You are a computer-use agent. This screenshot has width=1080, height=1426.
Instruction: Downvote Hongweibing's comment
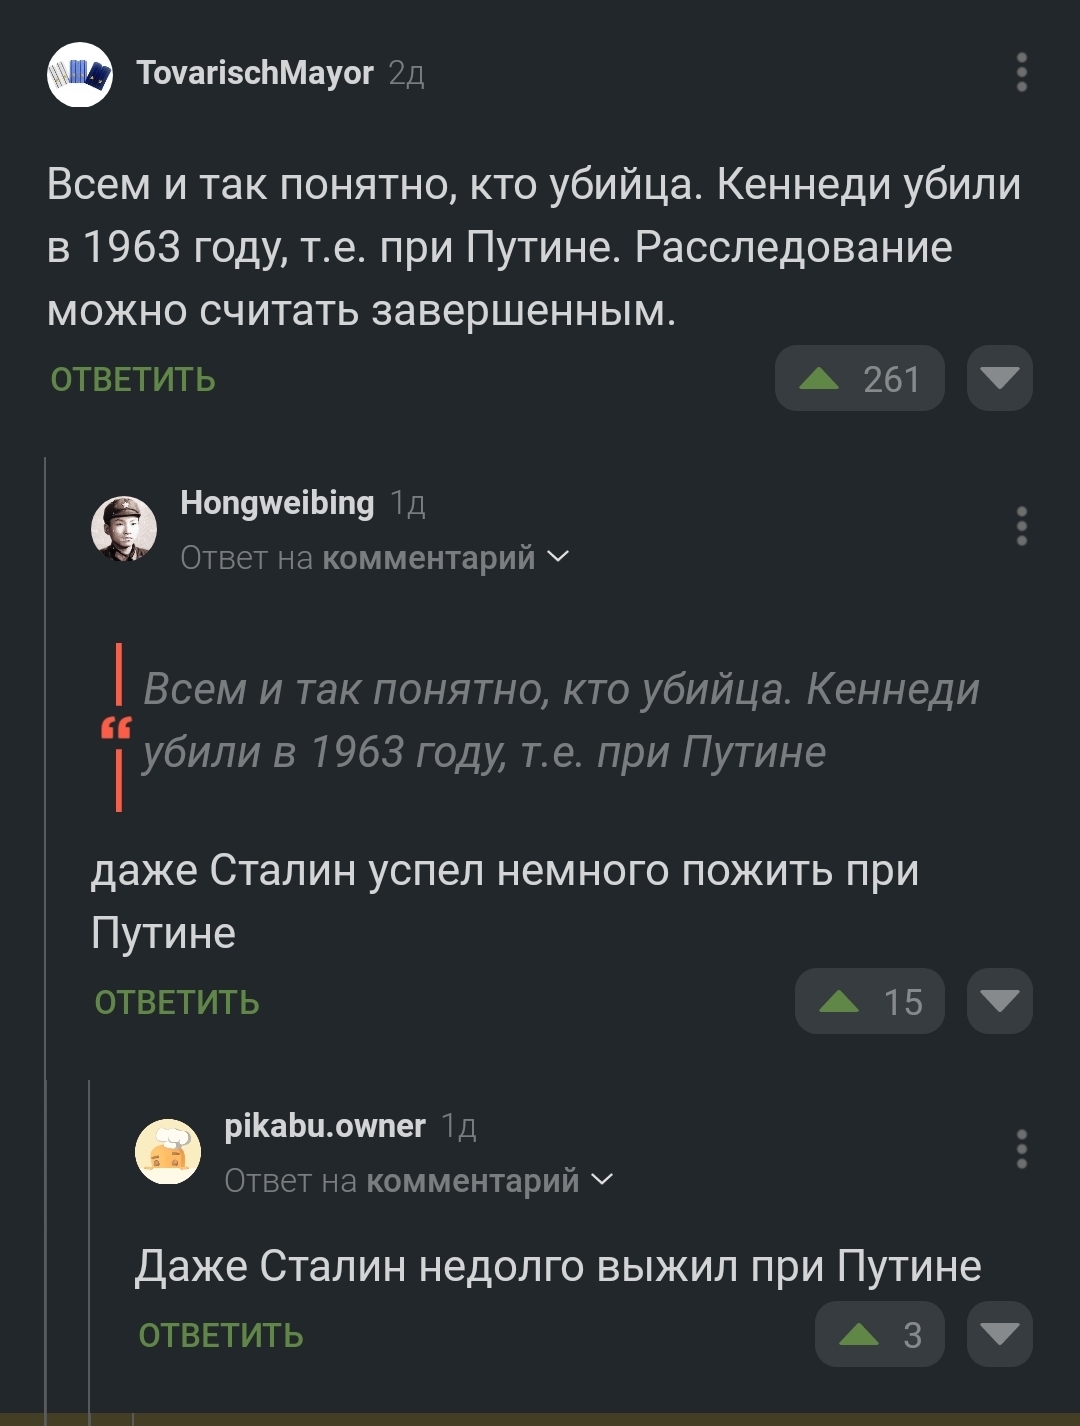999,1001
